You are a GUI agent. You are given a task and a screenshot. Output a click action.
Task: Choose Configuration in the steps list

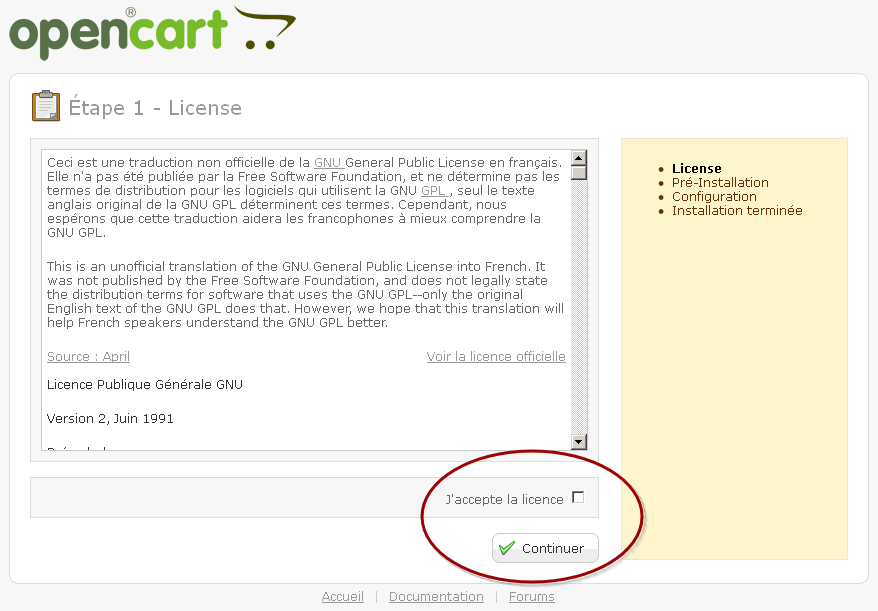(x=714, y=197)
